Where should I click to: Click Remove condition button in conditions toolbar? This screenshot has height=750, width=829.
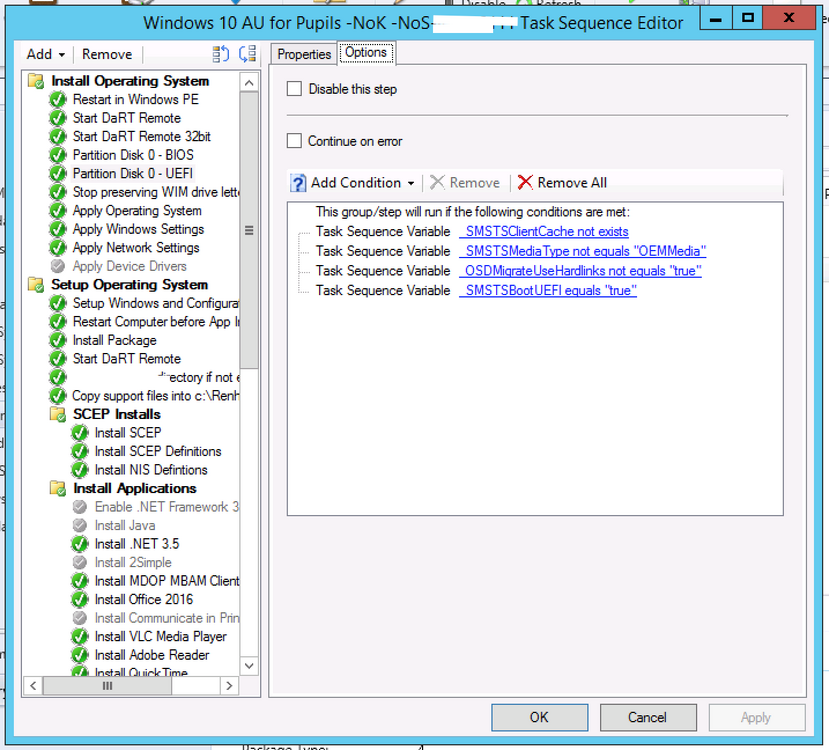click(x=465, y=183)
